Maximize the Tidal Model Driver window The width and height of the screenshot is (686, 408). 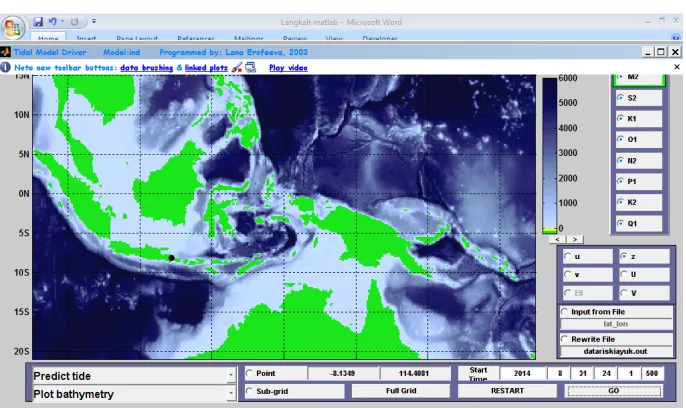point(661,52)
